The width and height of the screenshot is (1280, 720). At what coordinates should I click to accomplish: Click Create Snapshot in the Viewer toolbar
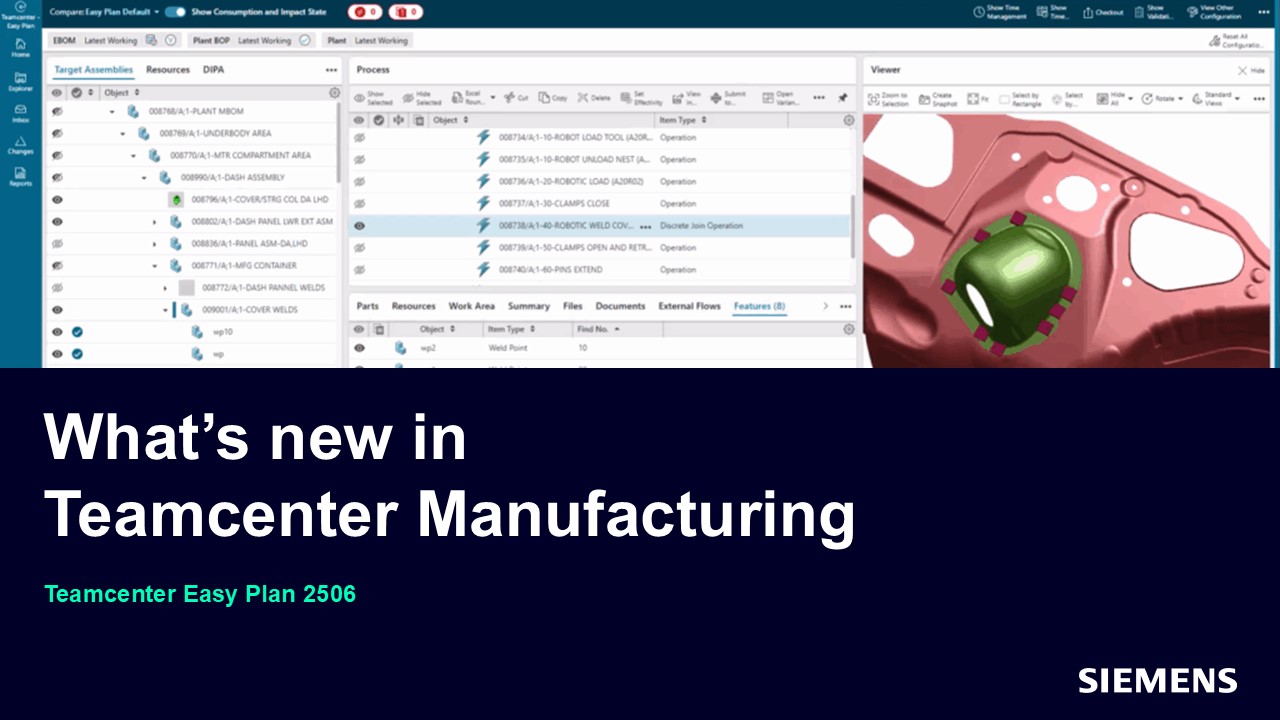[942, 98]
